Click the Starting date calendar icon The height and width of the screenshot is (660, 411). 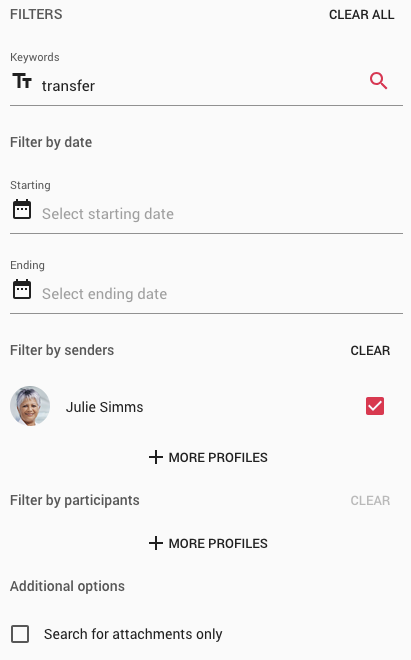click(x=22, y=209)
